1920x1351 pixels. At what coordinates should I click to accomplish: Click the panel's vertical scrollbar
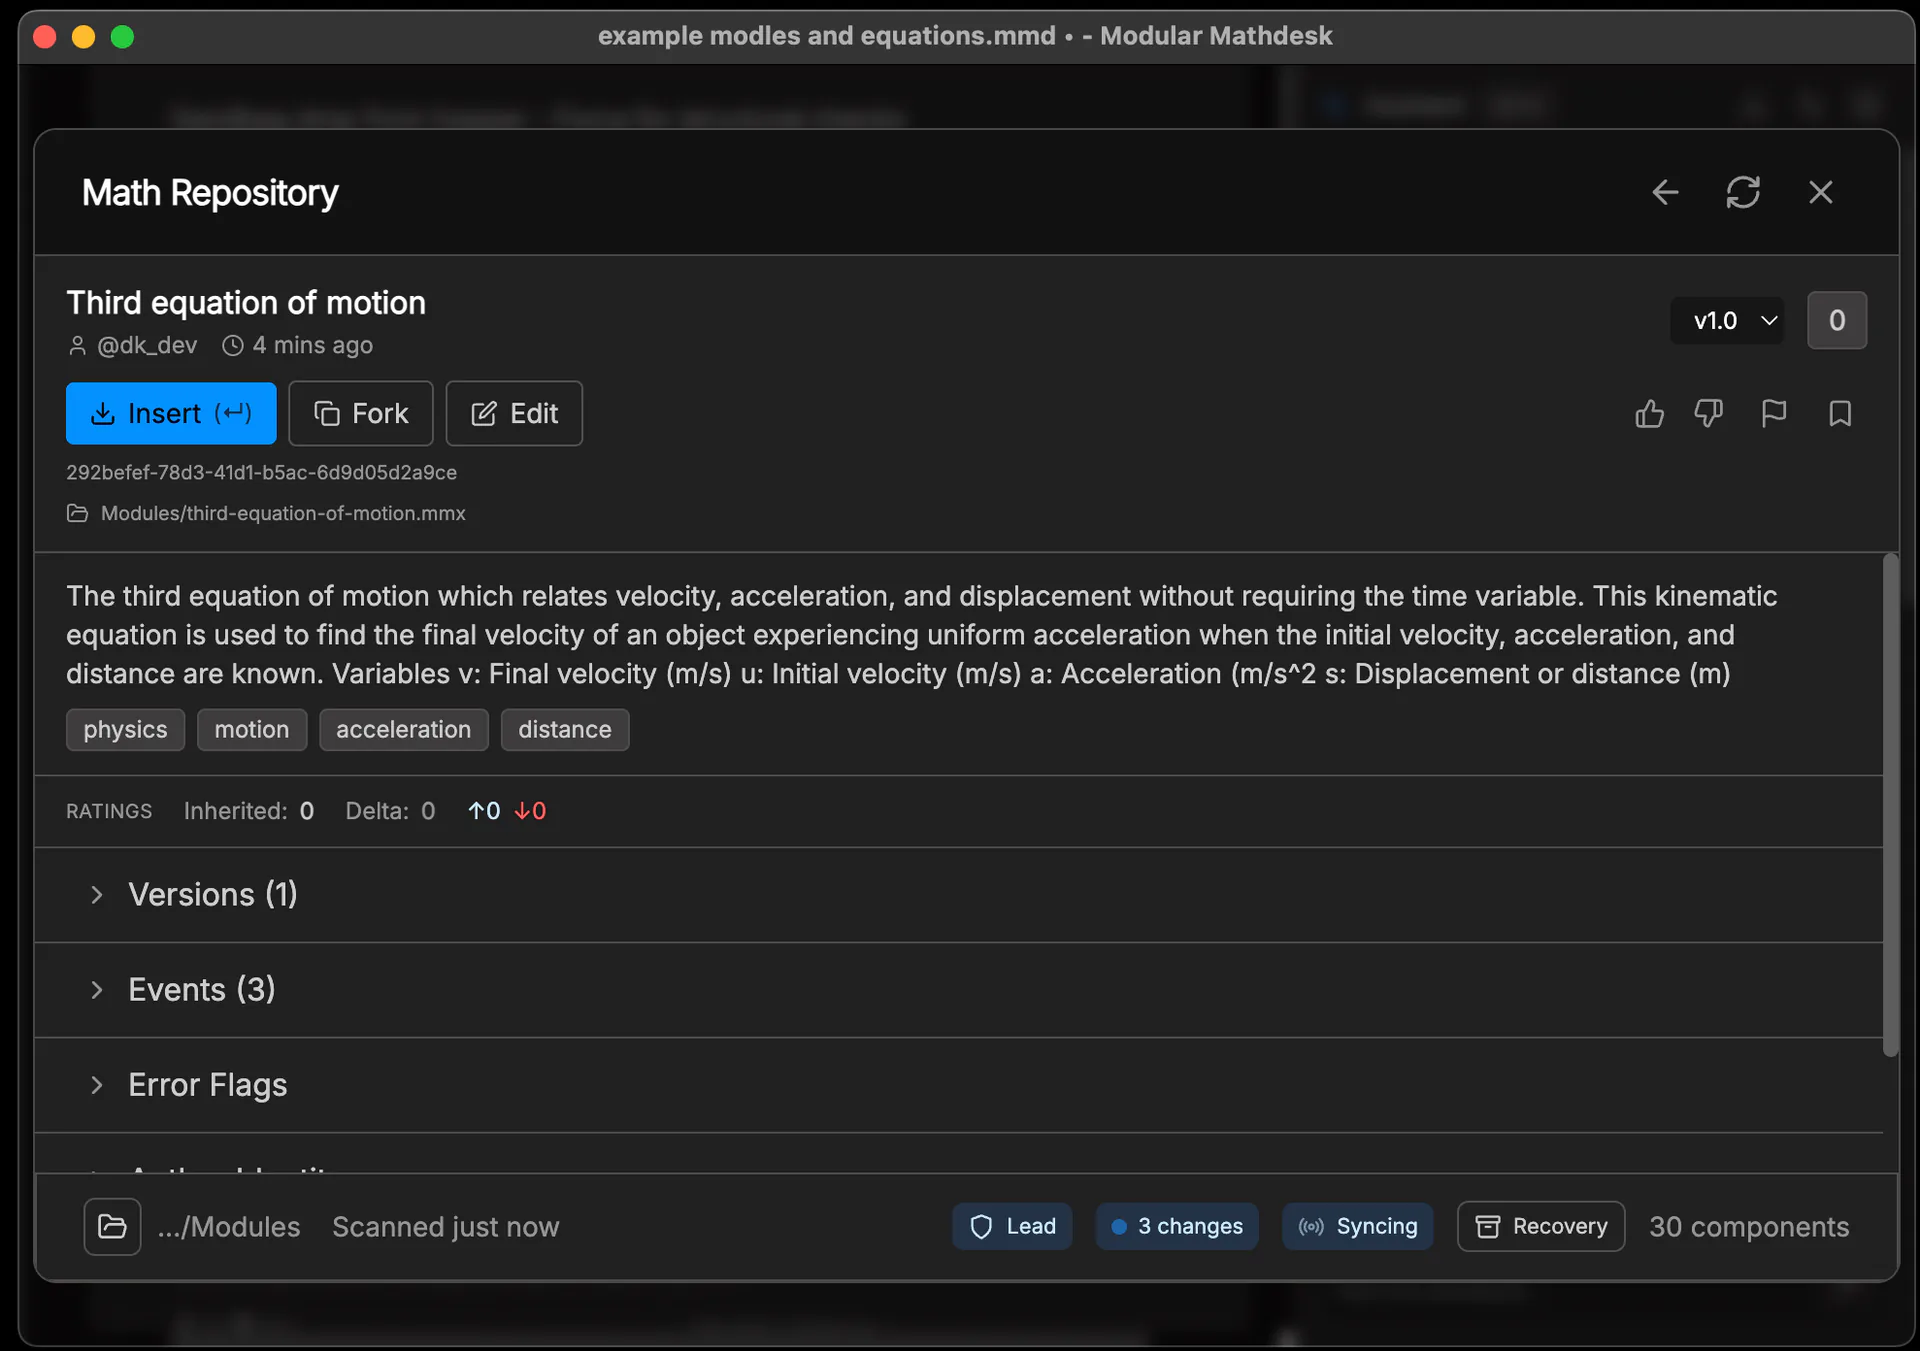click(x=1890, y=805)
